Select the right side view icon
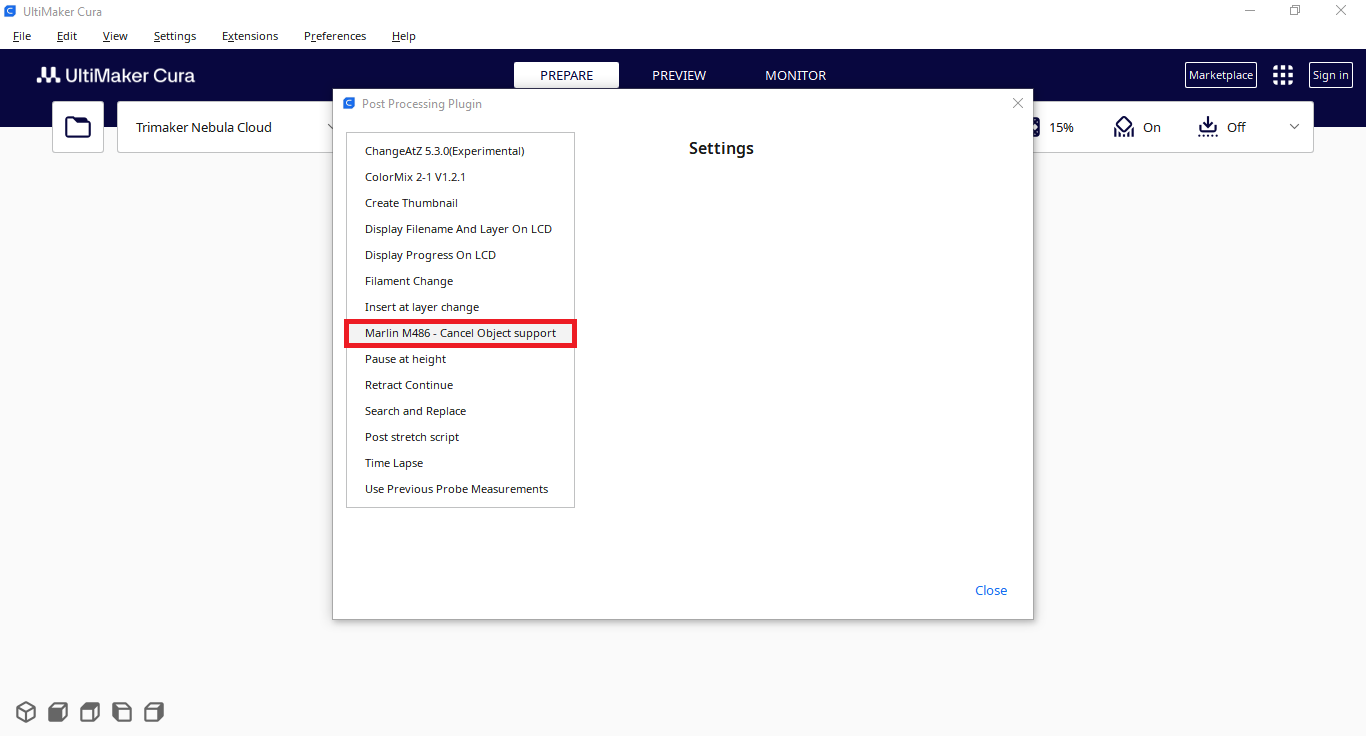The height and width of the screenshot is (736, 1366). (154, 712)
